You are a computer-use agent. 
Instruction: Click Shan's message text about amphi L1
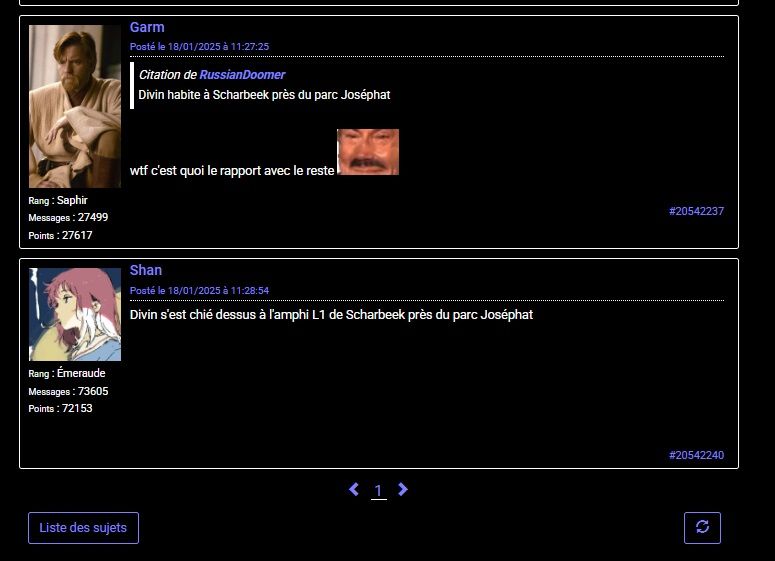(x=331, y=314)
